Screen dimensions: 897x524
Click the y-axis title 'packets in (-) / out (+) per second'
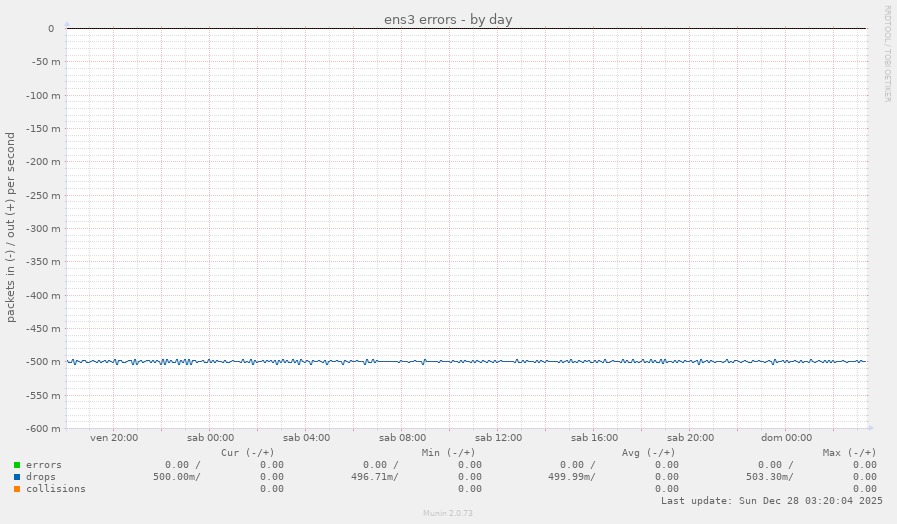(10, 227)
